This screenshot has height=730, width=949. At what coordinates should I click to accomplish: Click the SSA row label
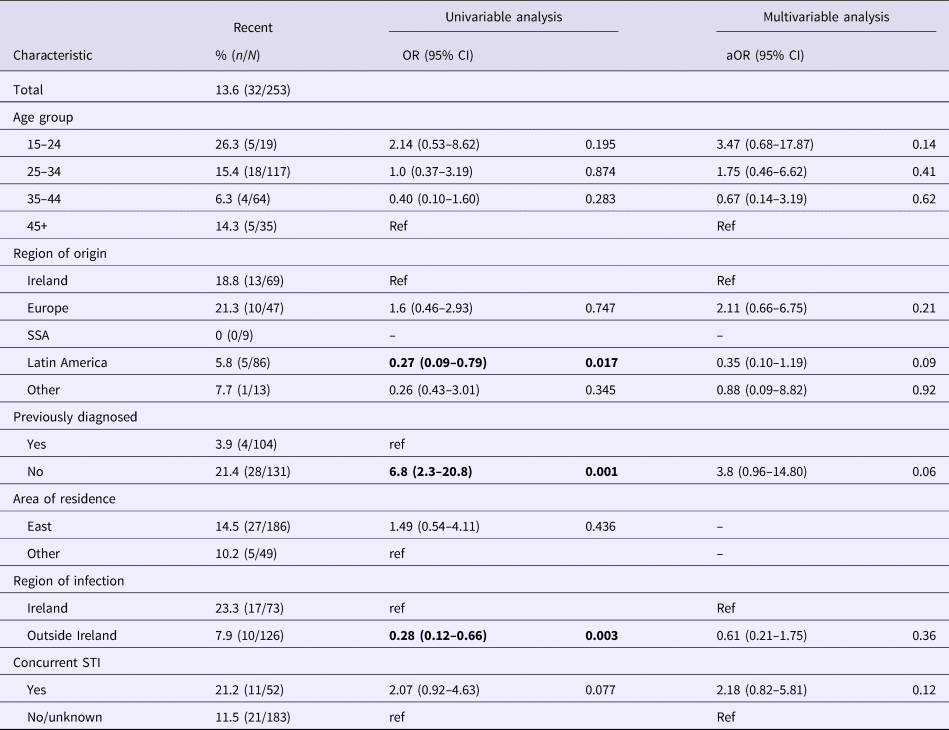(41, 335)
